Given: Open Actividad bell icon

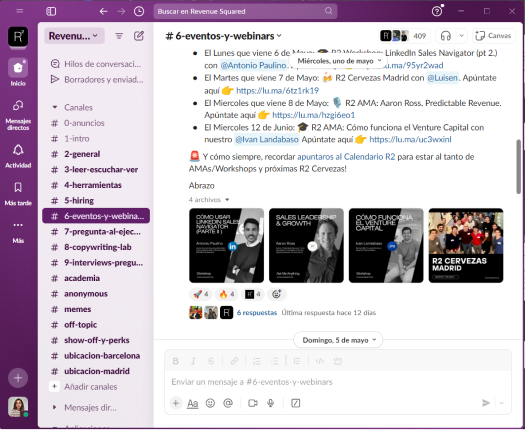Looking at the screenshot, I should click(x=18, y=156).
